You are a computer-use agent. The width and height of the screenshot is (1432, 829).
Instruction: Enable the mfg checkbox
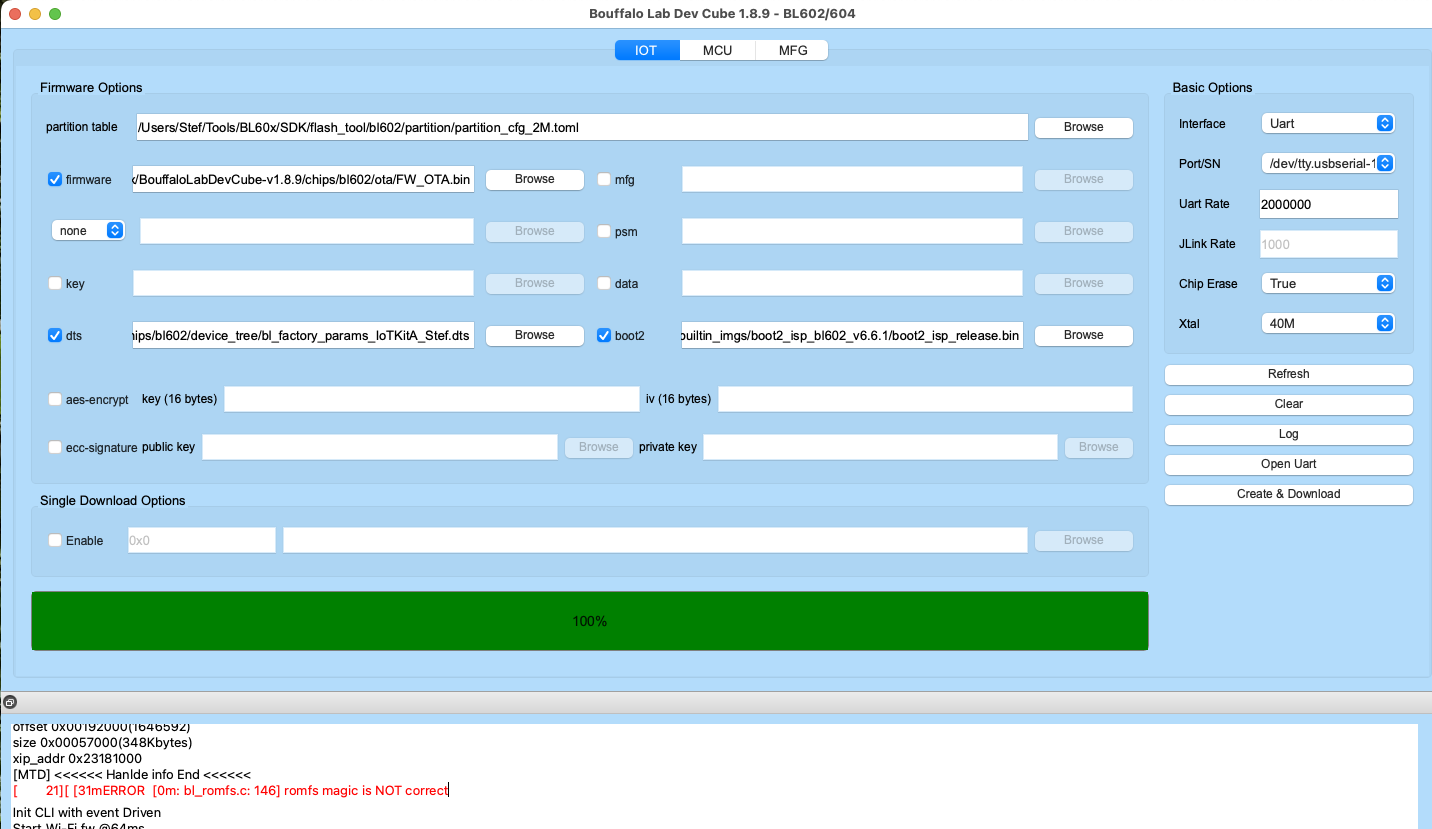pyautogui.click(x=604, y=180)
